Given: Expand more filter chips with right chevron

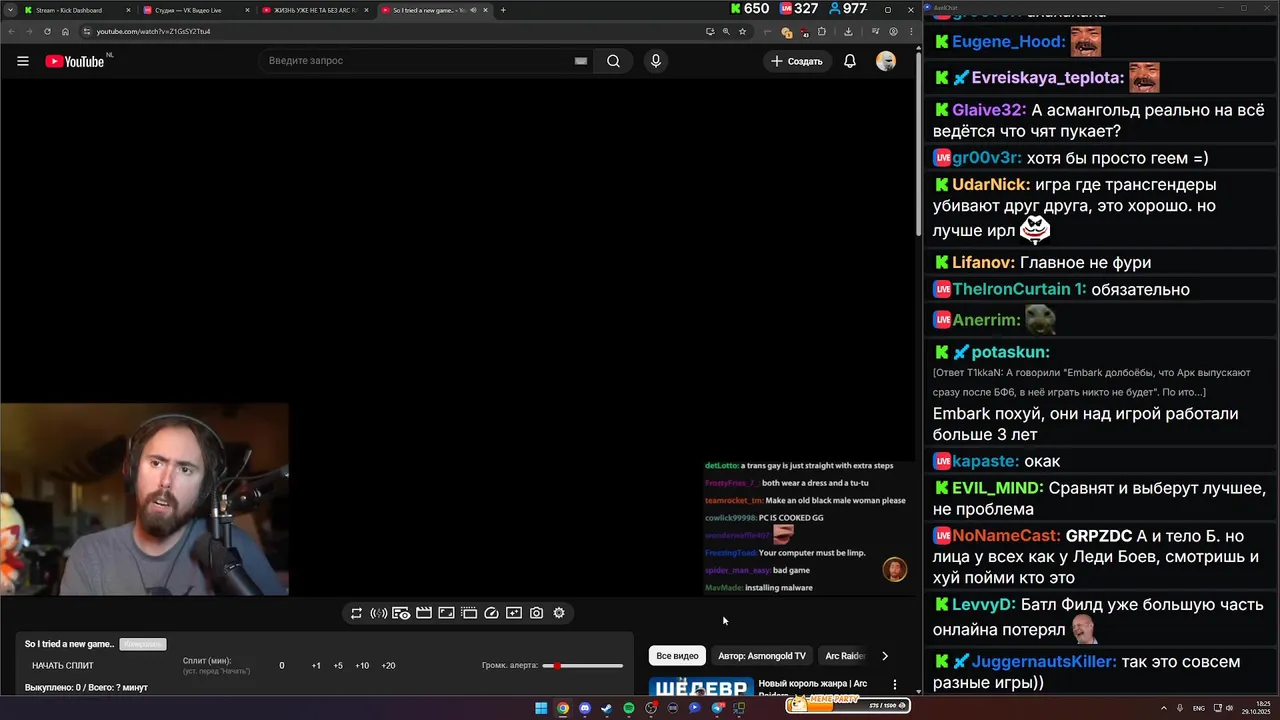Looking at the screenshot, I should click(x=885, y=656).
